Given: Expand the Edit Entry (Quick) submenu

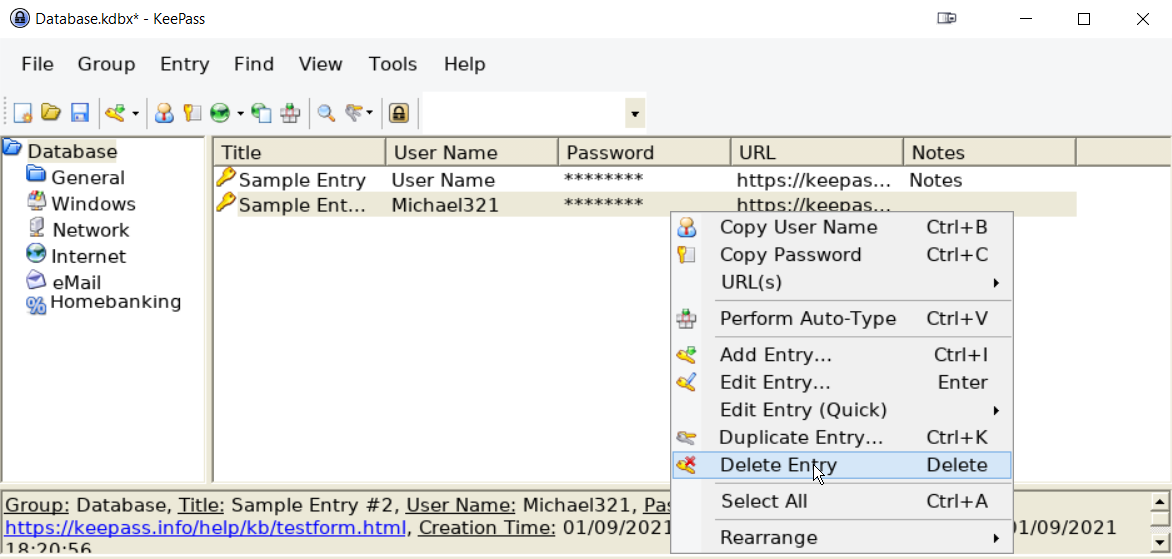Looking at the screenshot, I should 842,410.
